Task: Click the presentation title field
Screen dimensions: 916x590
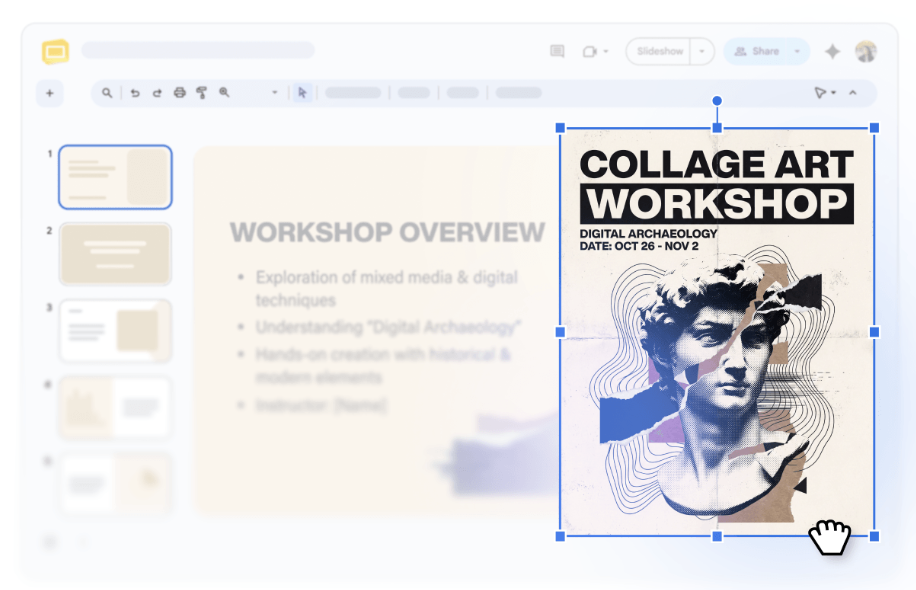Action: [198, 50]
